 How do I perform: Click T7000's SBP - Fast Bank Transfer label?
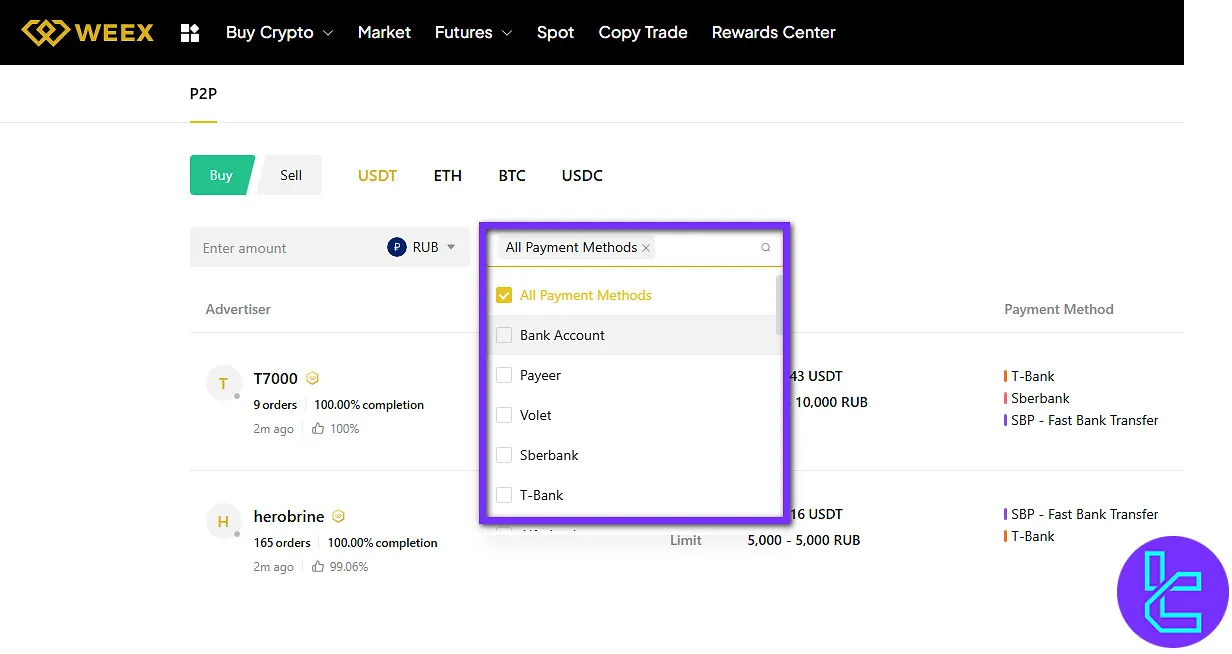(x=1084, y=420)
